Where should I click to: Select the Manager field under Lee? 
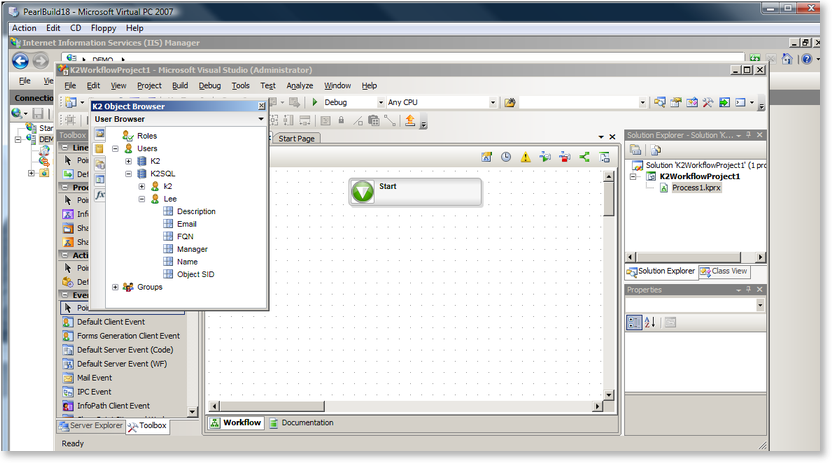[x=192, y=249]
